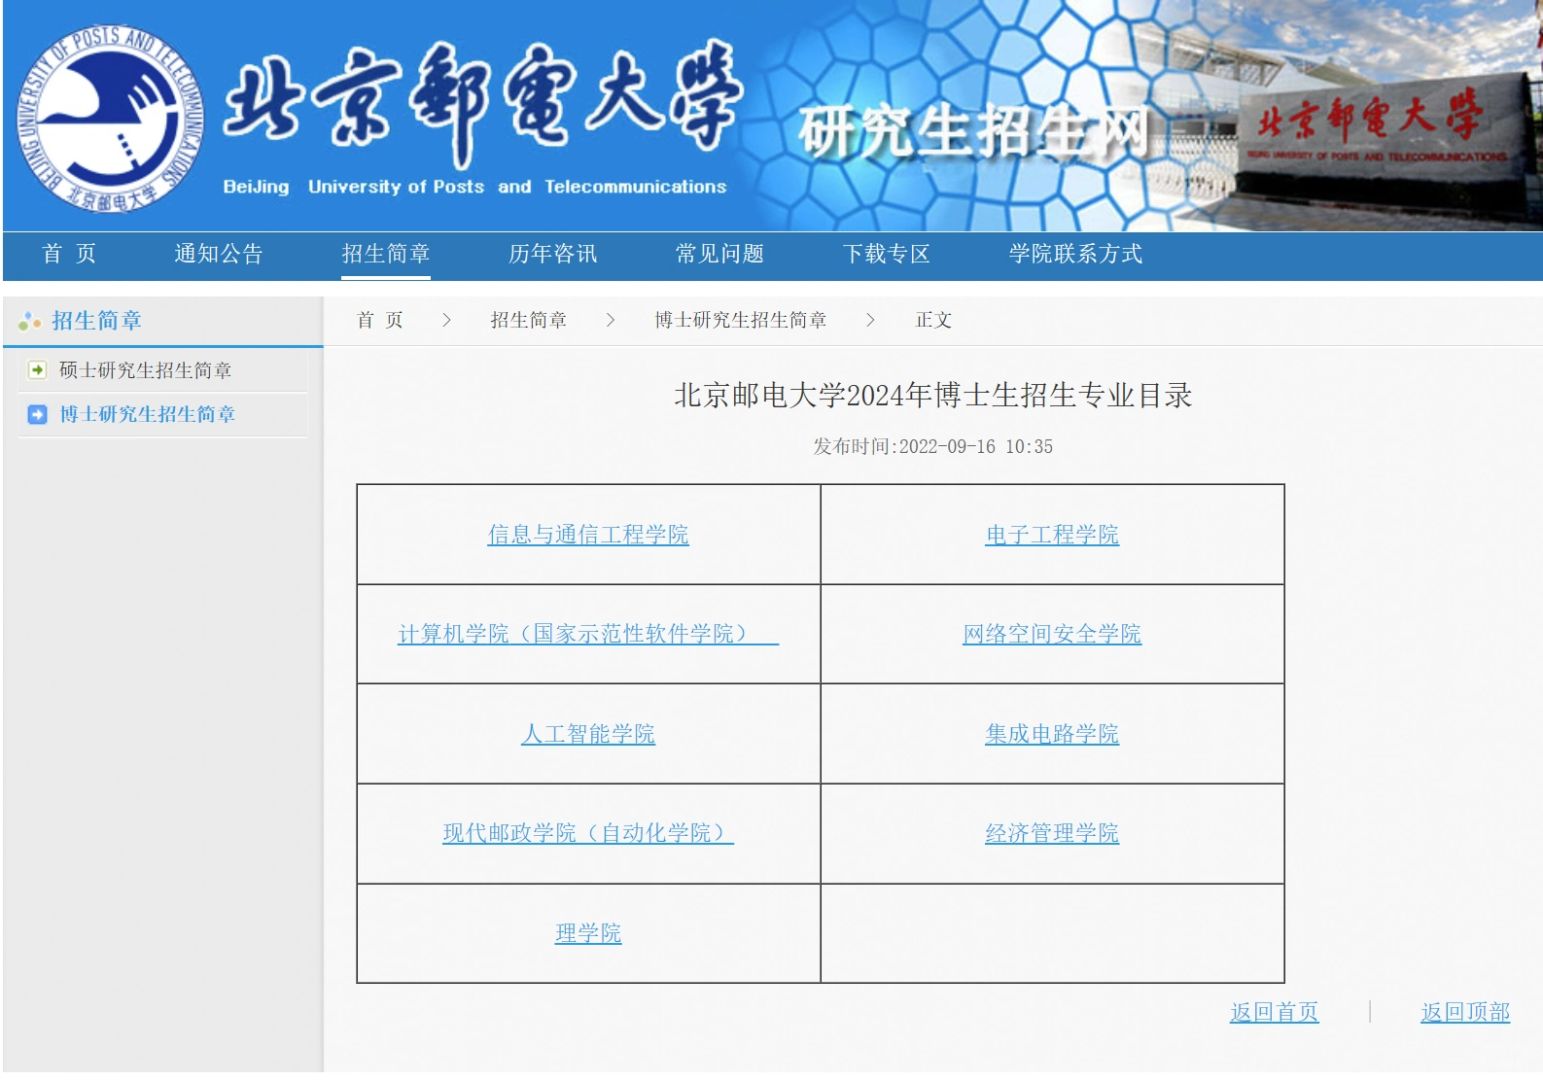1543x1080 pixels.
Task: Click the 博士研究生招生简章 breadcrumb
Action: point(740,320)
